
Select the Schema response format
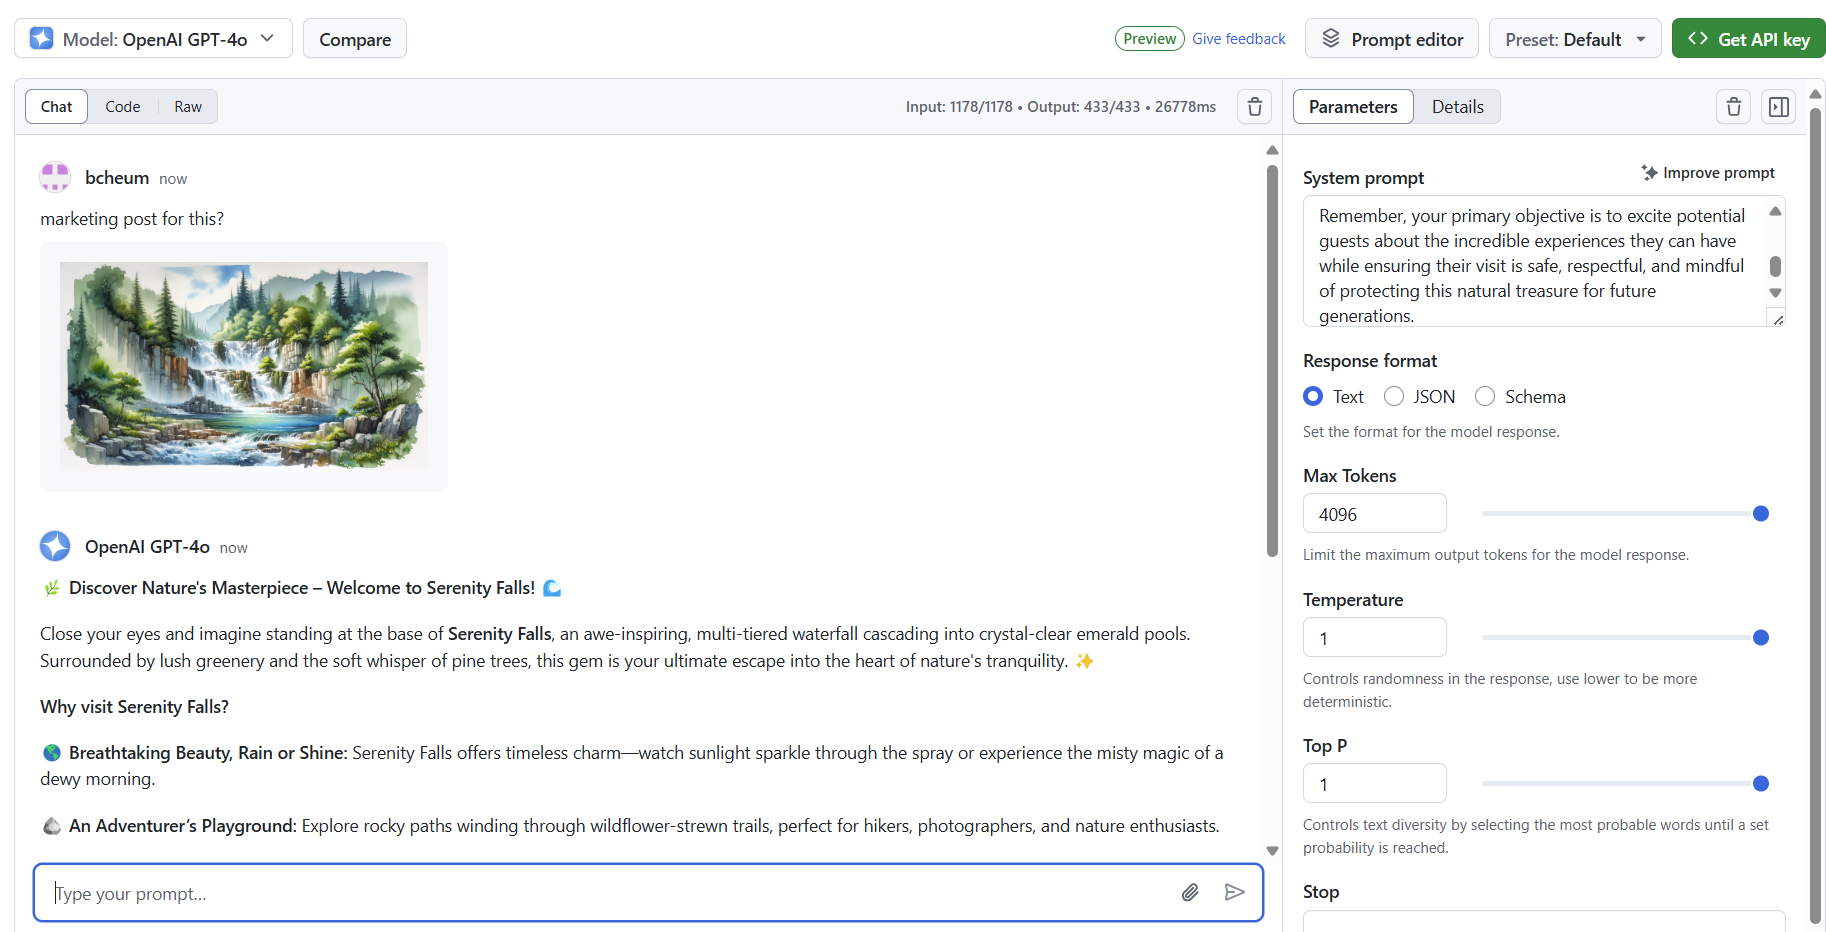pos(1485,397)
